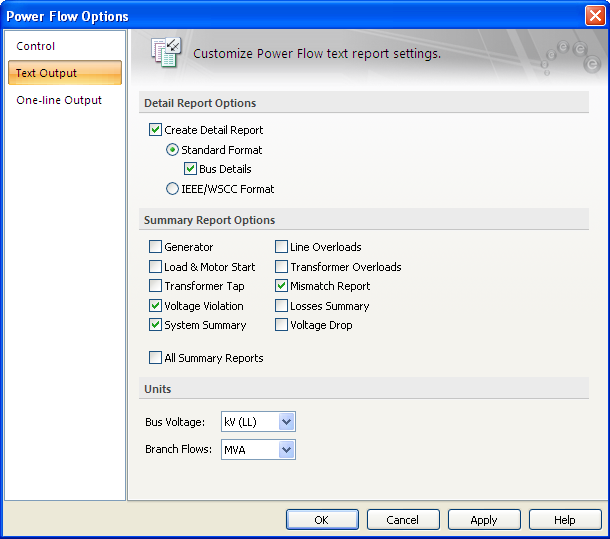Close the Power Flow Options dialog
The height and width of the screenshot is (539, 610).
[x=595, y=15]
